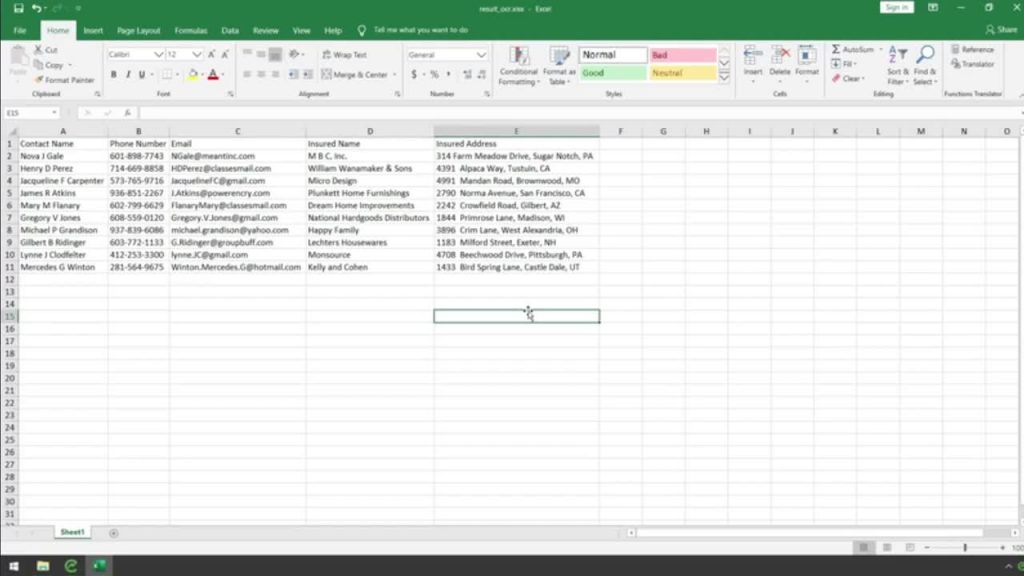Image resolution: width=1024 pixels, height=576 pixels.
Task: Open Sort & Filter
Action: click(897, 65)
